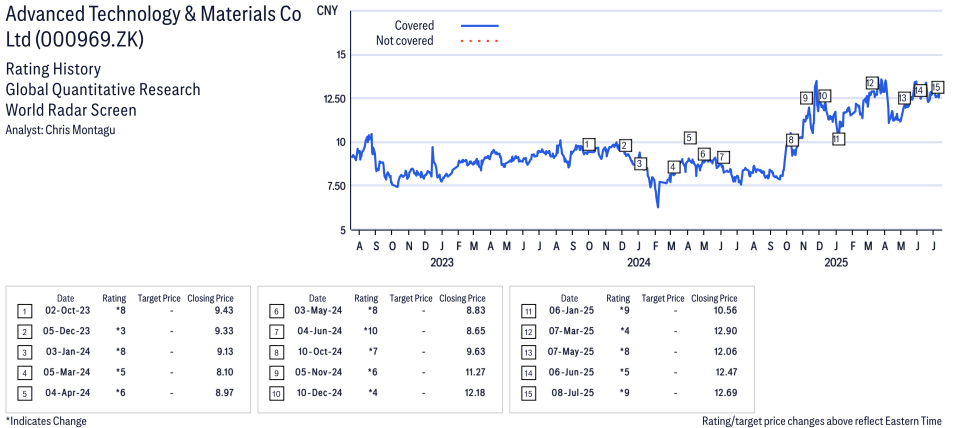Click chart marker 13 on the graph
The width and height of the screenshot is (953, 428).
(903, 98)
